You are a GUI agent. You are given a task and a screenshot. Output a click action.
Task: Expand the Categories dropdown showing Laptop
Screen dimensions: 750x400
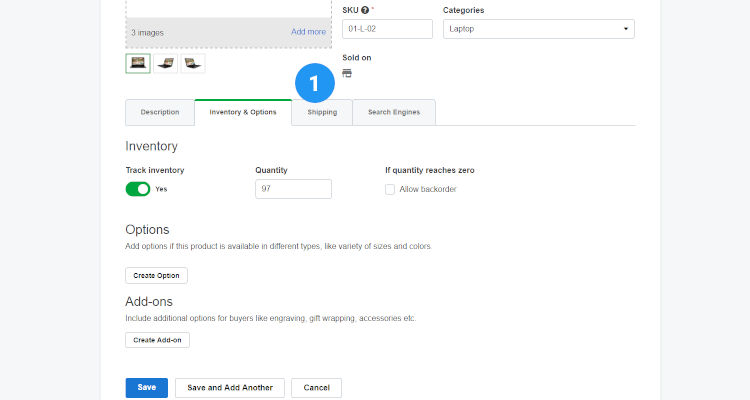(x=538, y=29)
